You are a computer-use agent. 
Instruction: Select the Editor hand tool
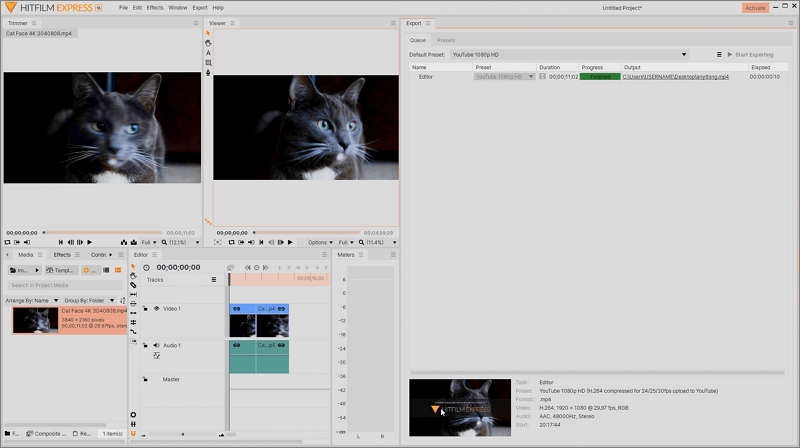click(133, 276)
